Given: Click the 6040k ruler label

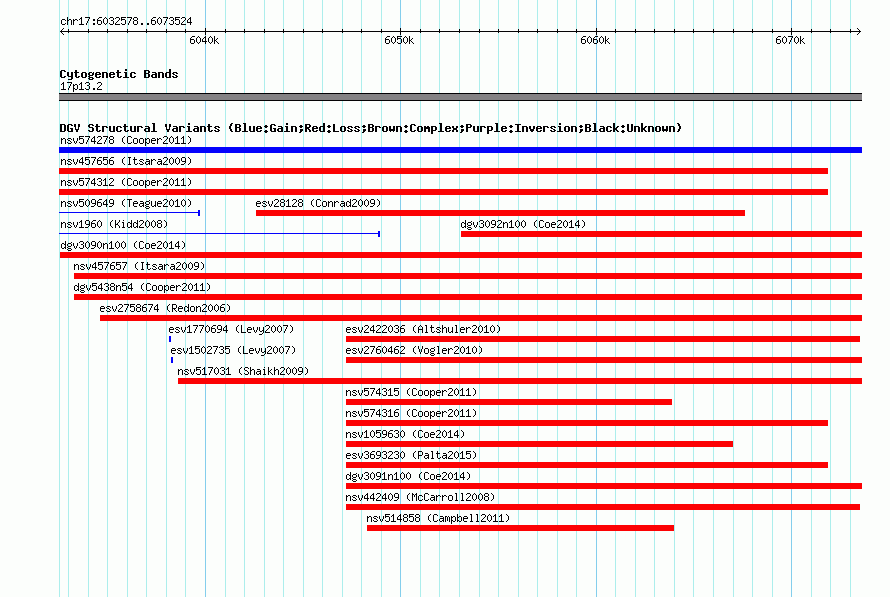Looking at the screenshot, I should click(204, 40).
